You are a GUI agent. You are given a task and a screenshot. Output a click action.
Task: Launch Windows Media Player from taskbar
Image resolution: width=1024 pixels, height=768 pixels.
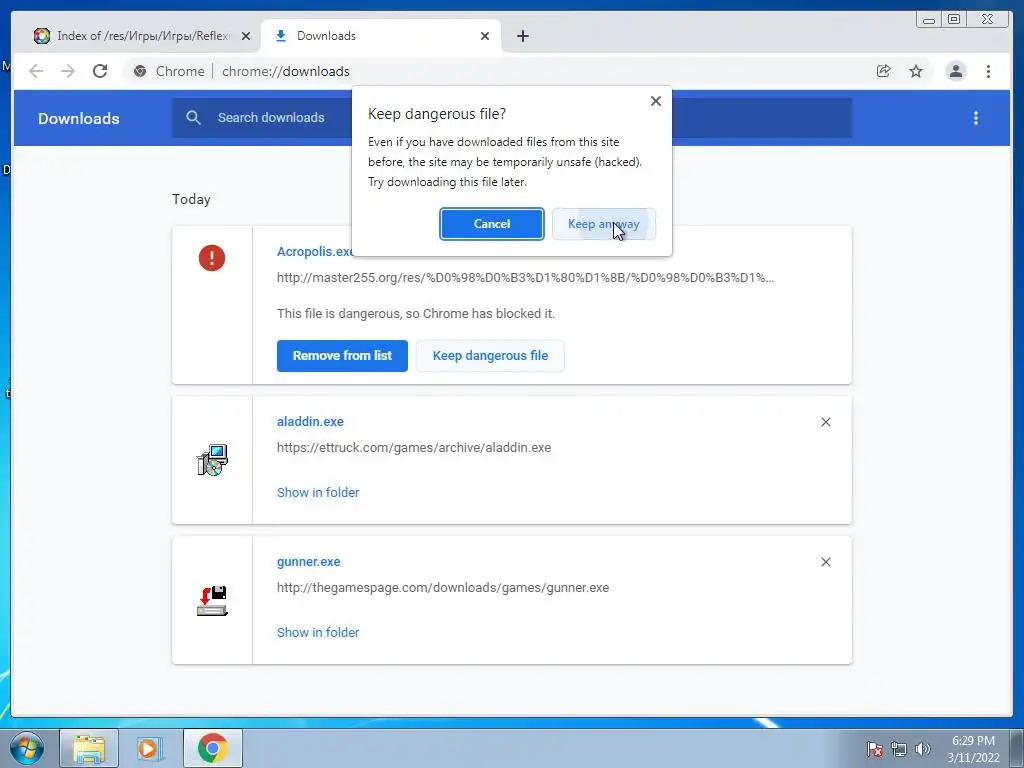pos(150,748)
